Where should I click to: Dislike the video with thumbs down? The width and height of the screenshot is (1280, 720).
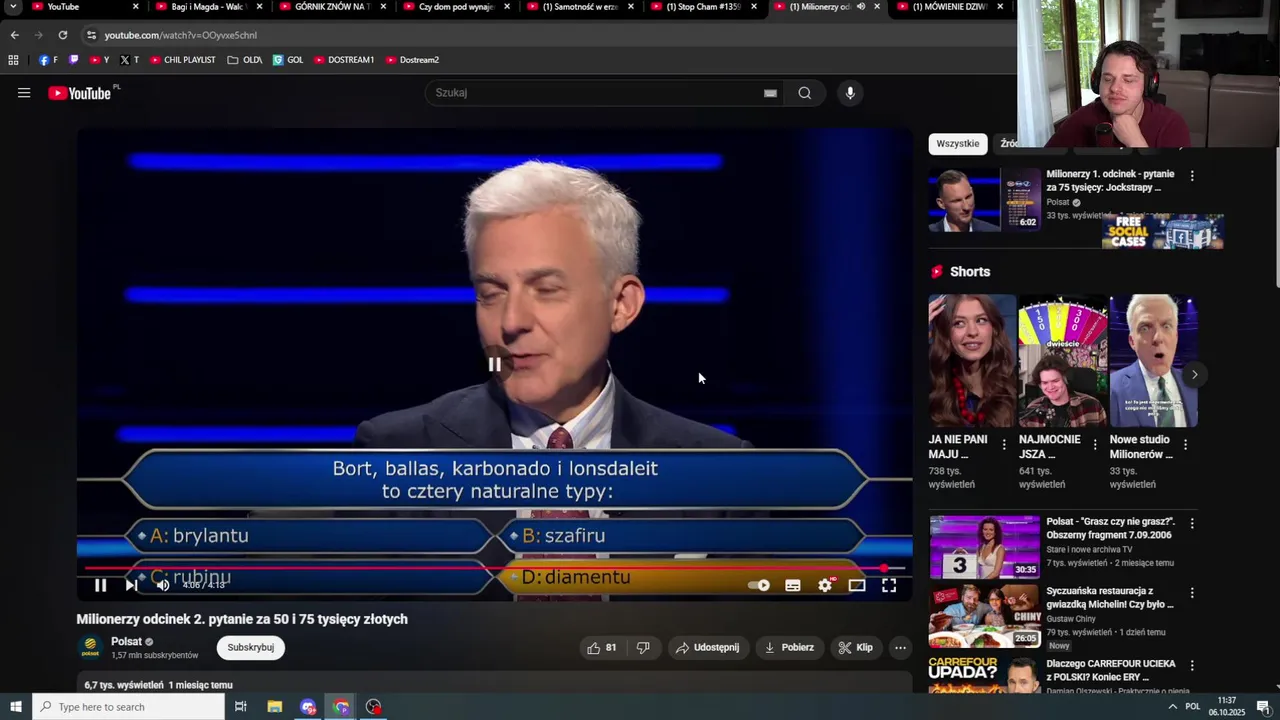pos(643,647)
